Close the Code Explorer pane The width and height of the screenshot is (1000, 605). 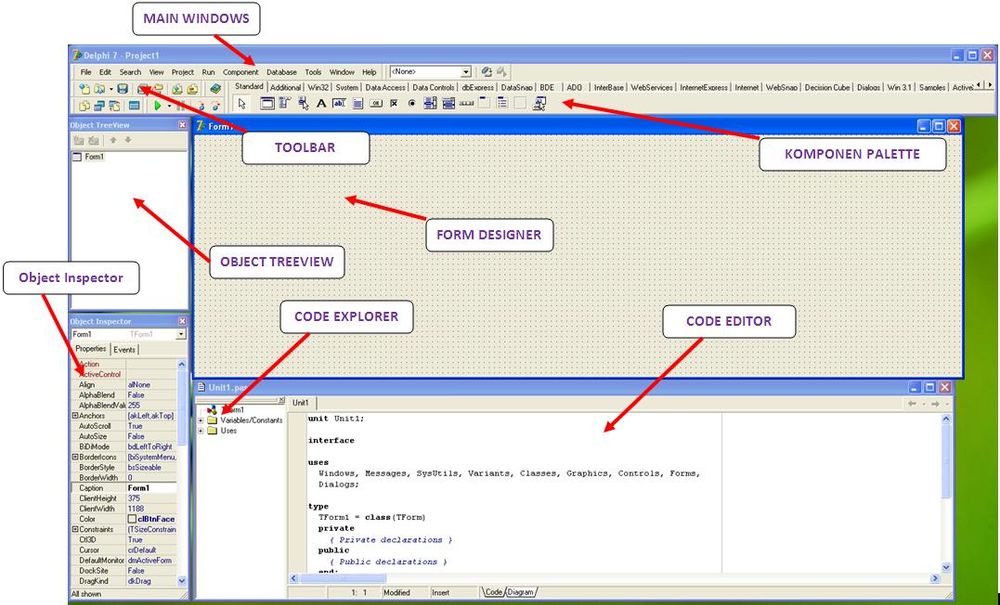pyautogui.click(x=281, y=399)
